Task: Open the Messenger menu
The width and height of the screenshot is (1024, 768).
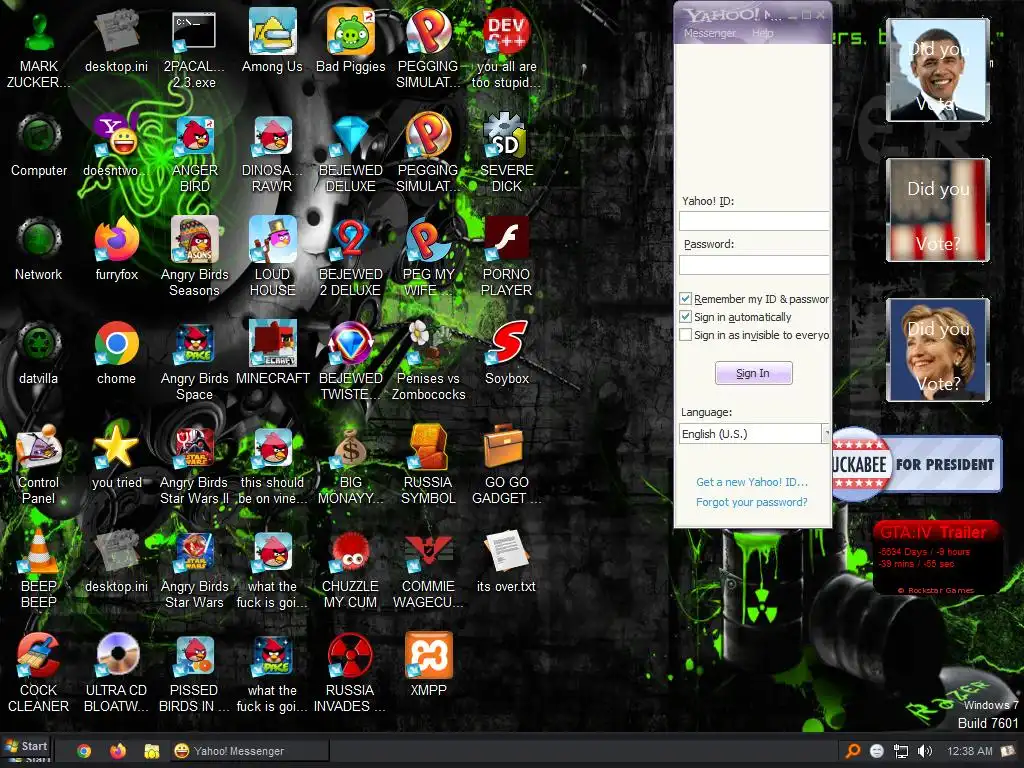Action: (710, 33)
